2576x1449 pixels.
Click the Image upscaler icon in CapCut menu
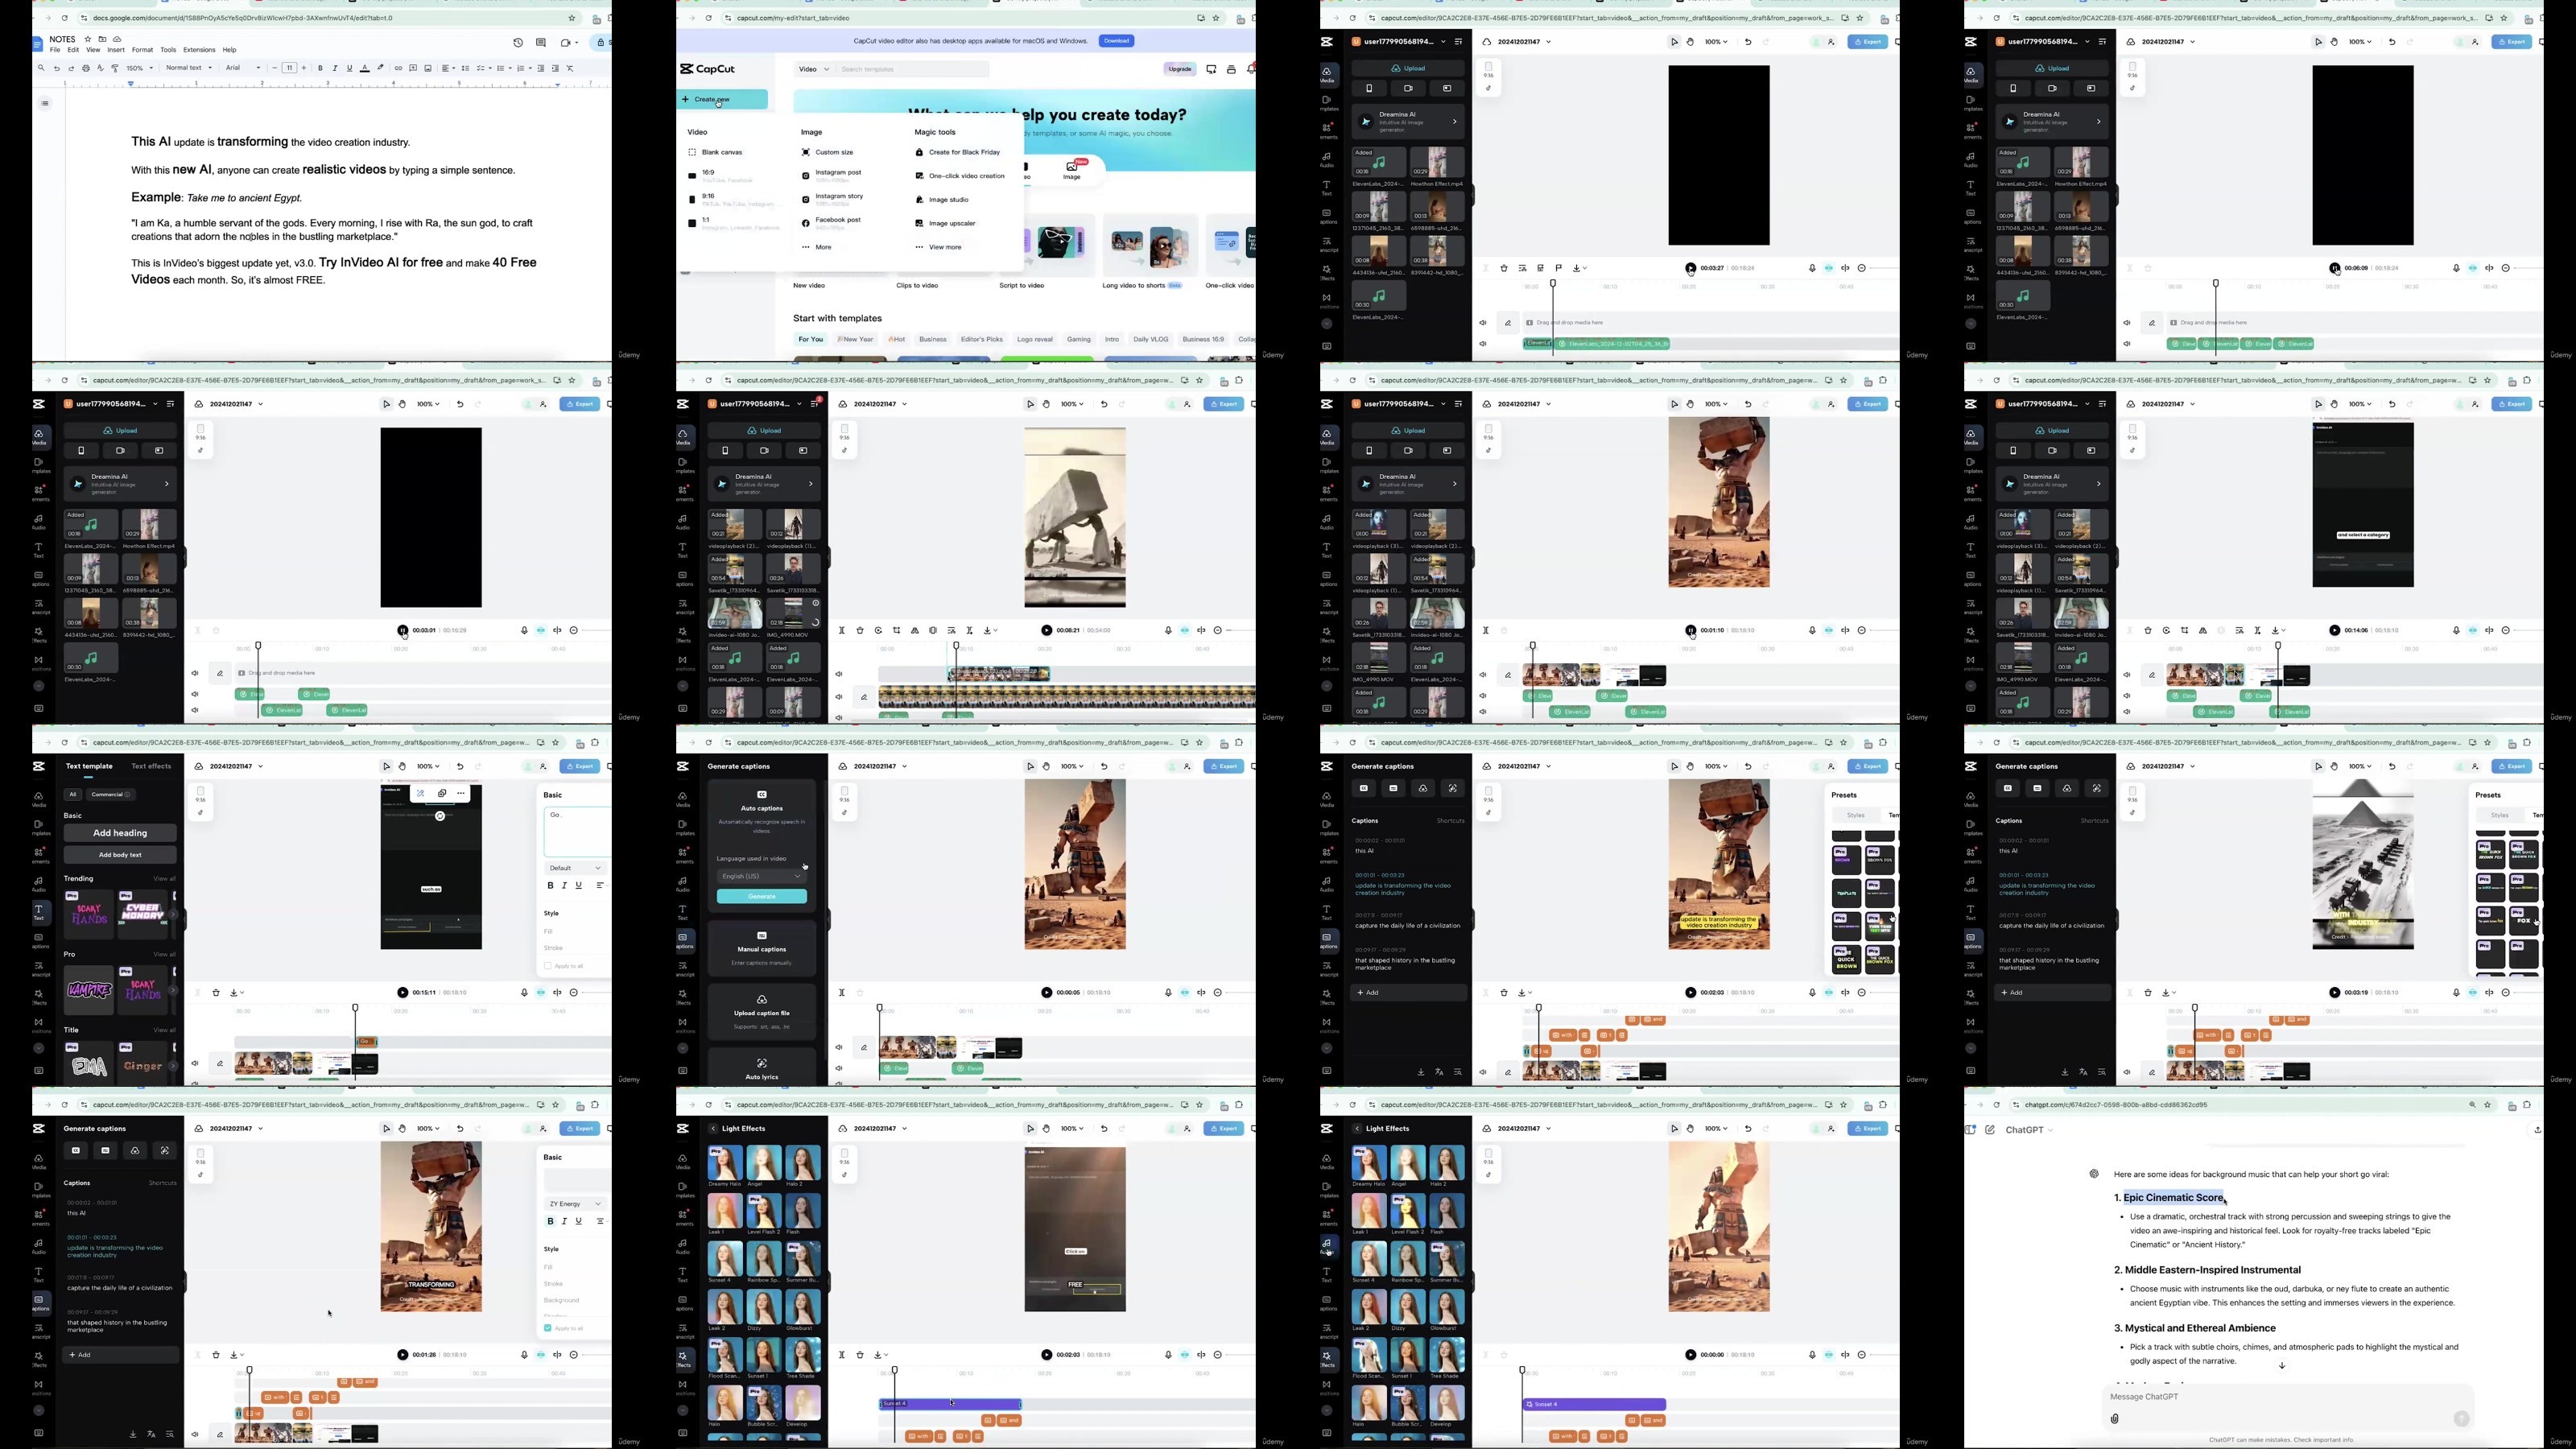point(920,223)
